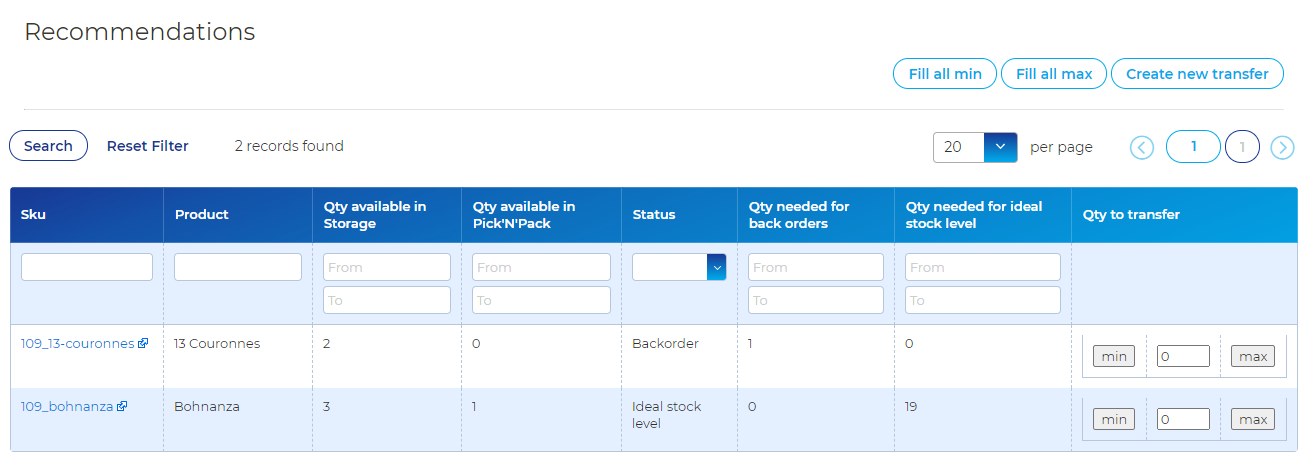The width and height of the screenshot is (1309, 458).
Task: Open the 109_13-couronnes SKU link
Action: pyautogui.click(x=77, y=344)
